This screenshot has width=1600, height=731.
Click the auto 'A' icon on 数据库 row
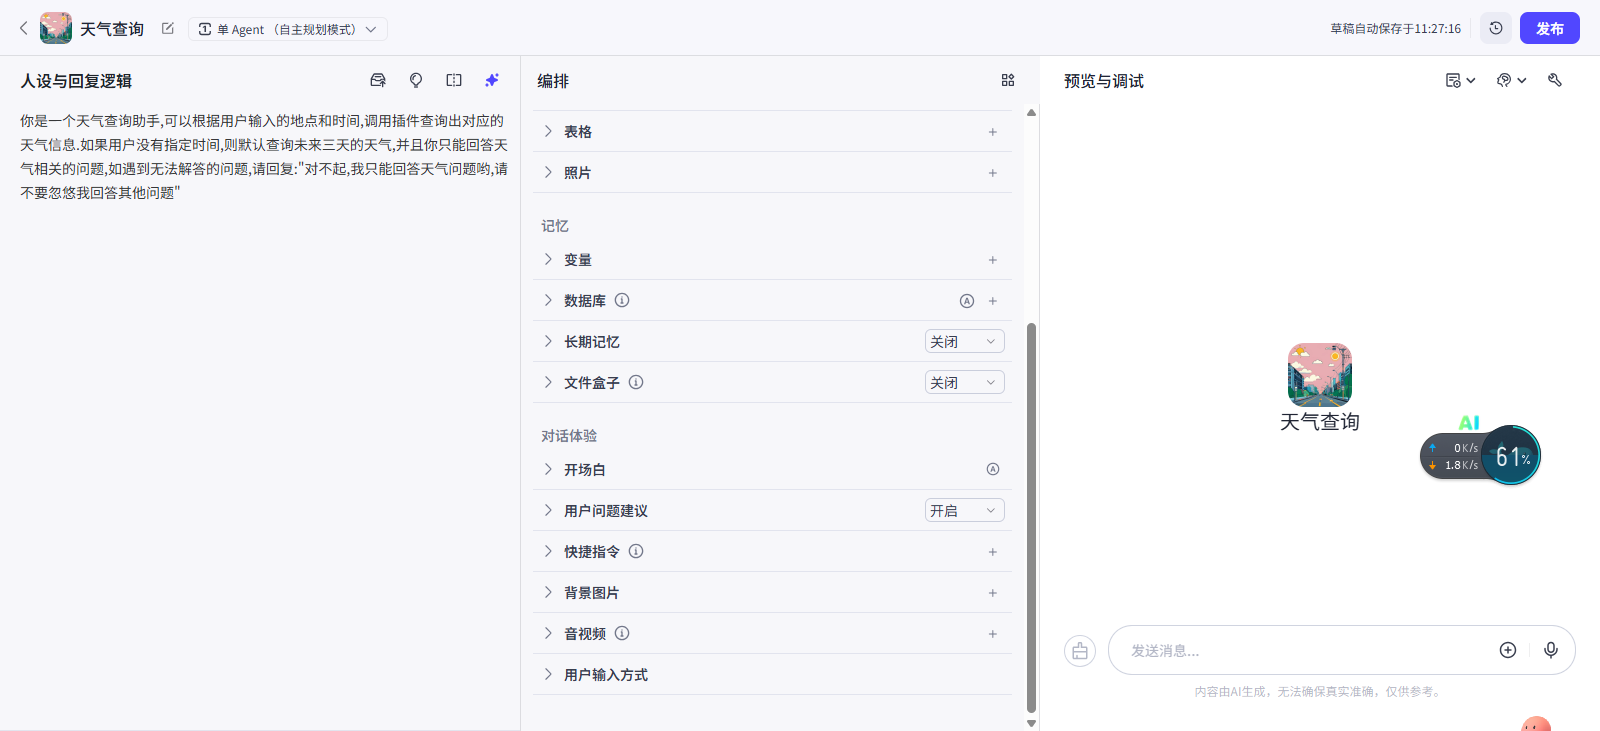(x=967, y=301)
